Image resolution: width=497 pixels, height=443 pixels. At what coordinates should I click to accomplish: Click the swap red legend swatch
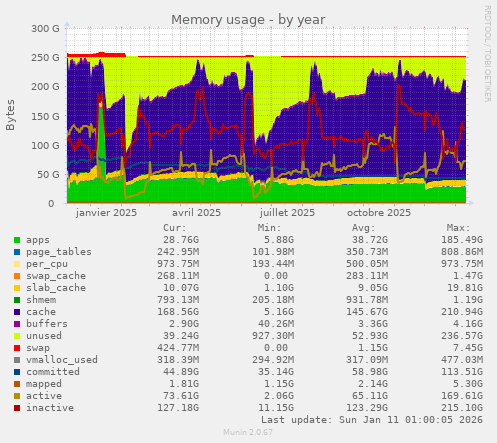pos(17,348)
